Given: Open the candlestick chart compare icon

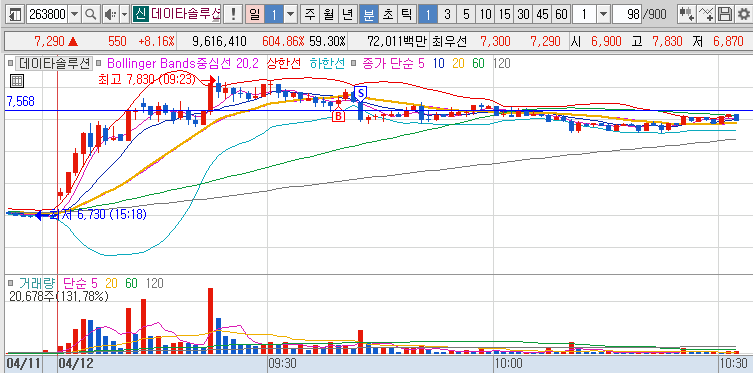Looking at the screenshot, I should [x=686, y=14].
